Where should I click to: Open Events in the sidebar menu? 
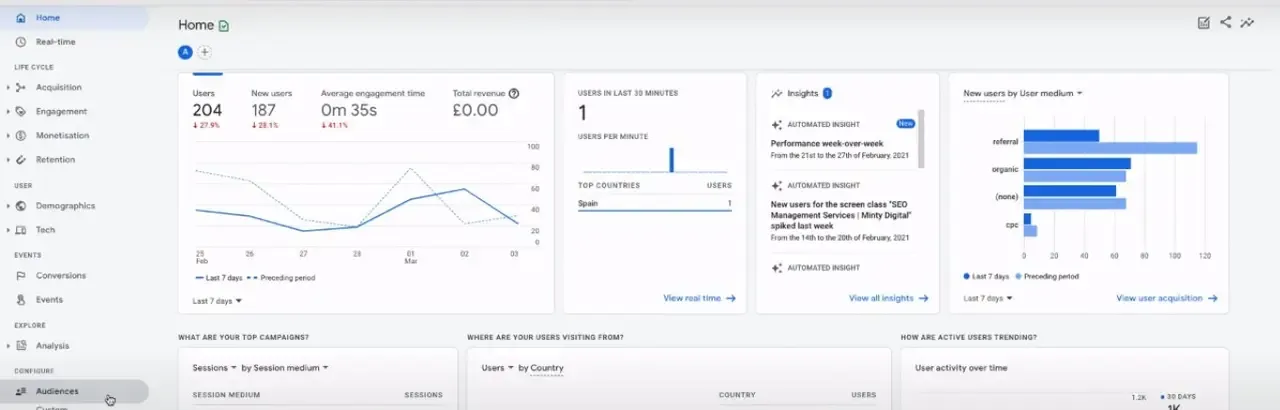point(49,300)
